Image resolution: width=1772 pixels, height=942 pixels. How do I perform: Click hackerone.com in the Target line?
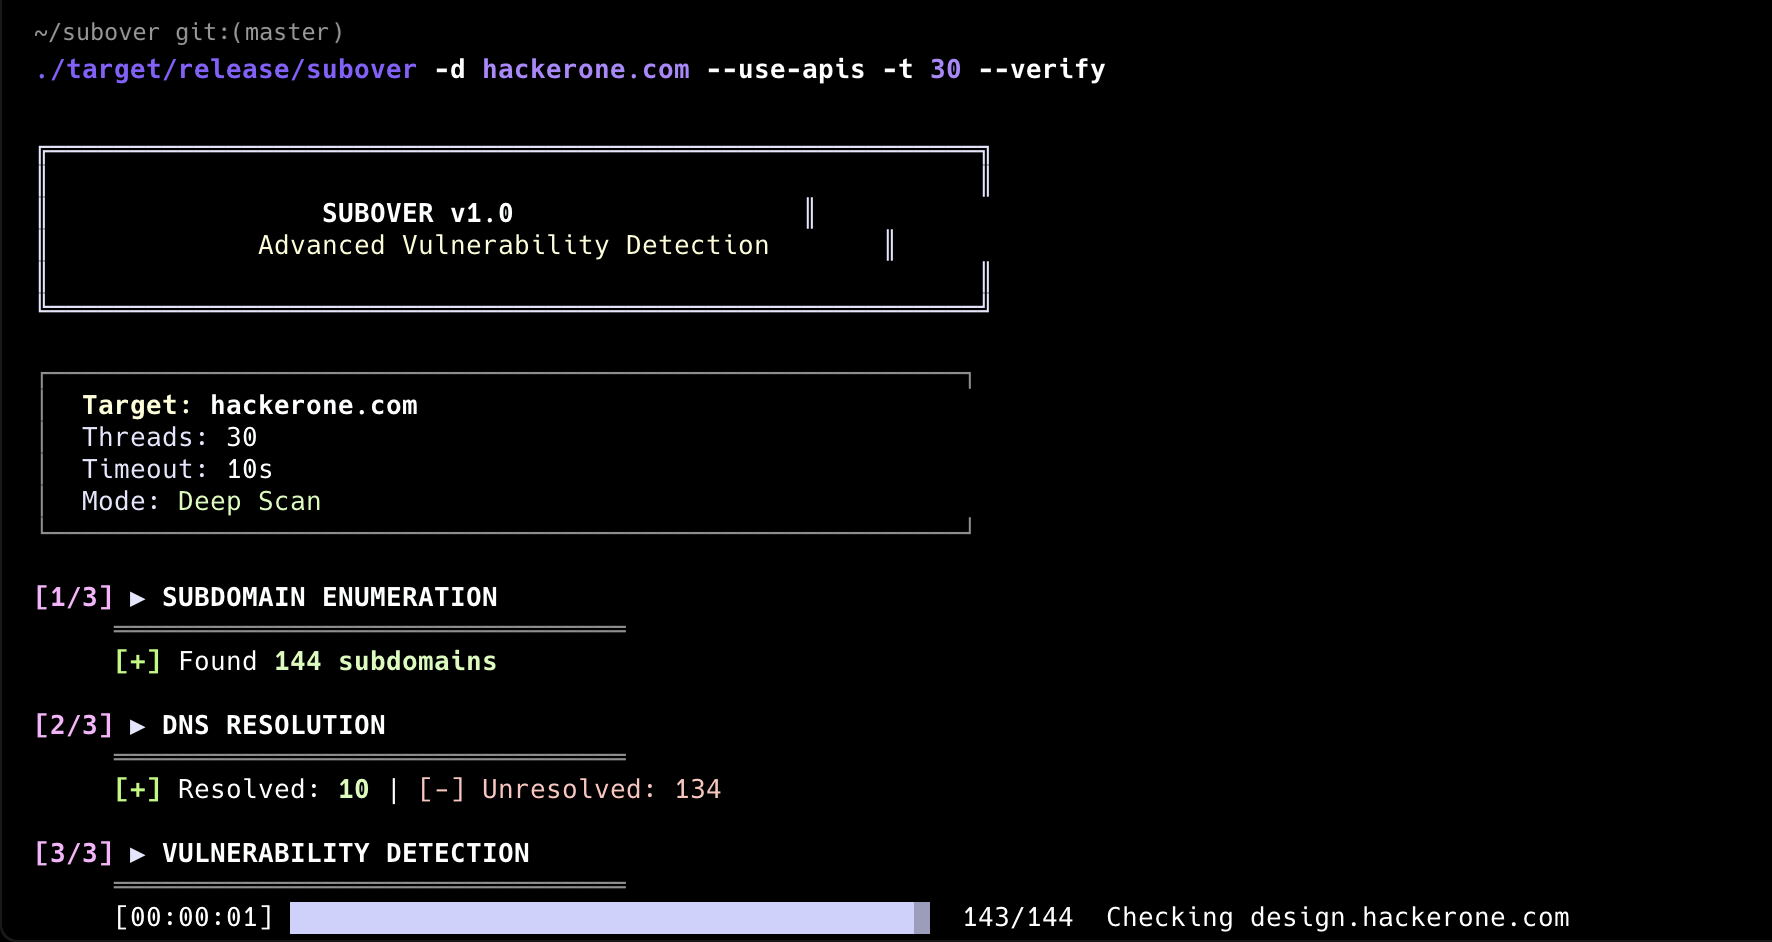314,405
